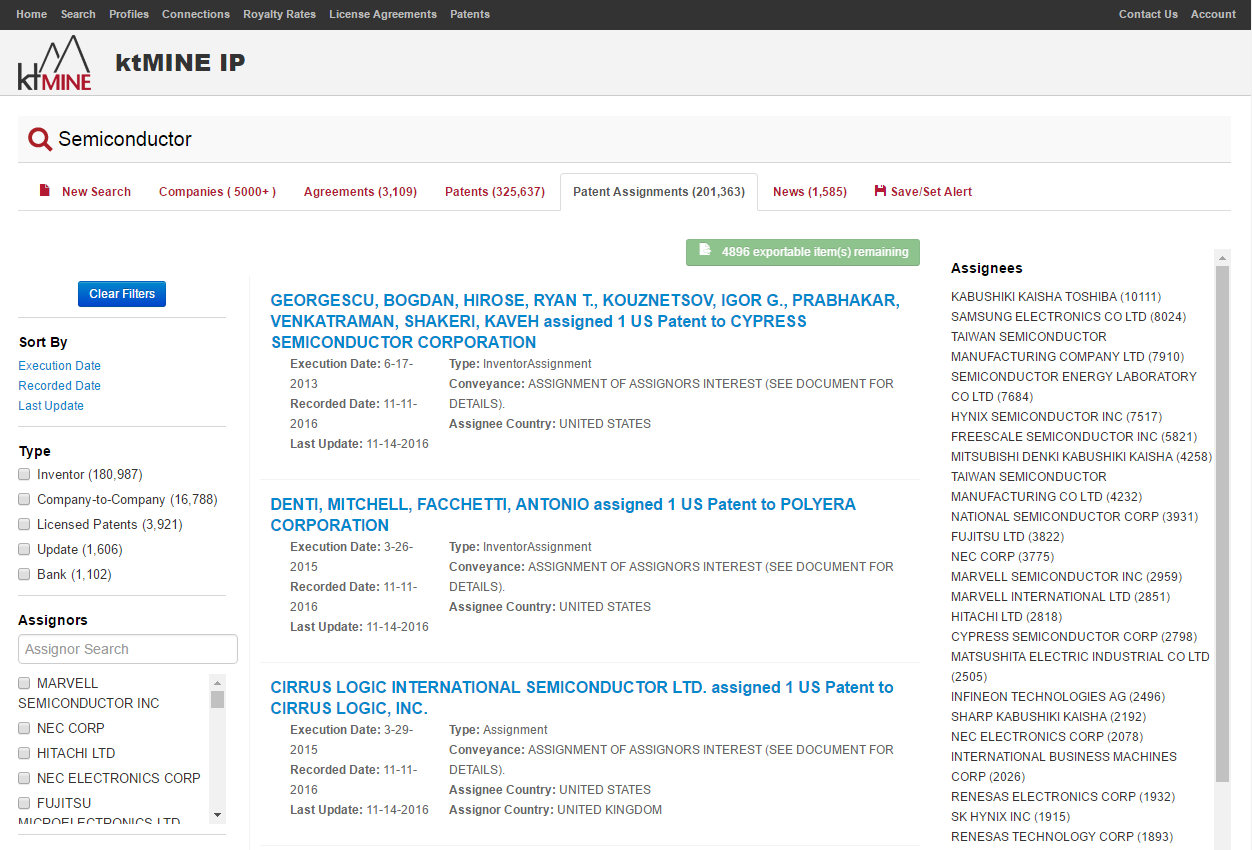
Task: Open the Georgescu to Cypress Semiconductor assignment
Action: point(585,321)
